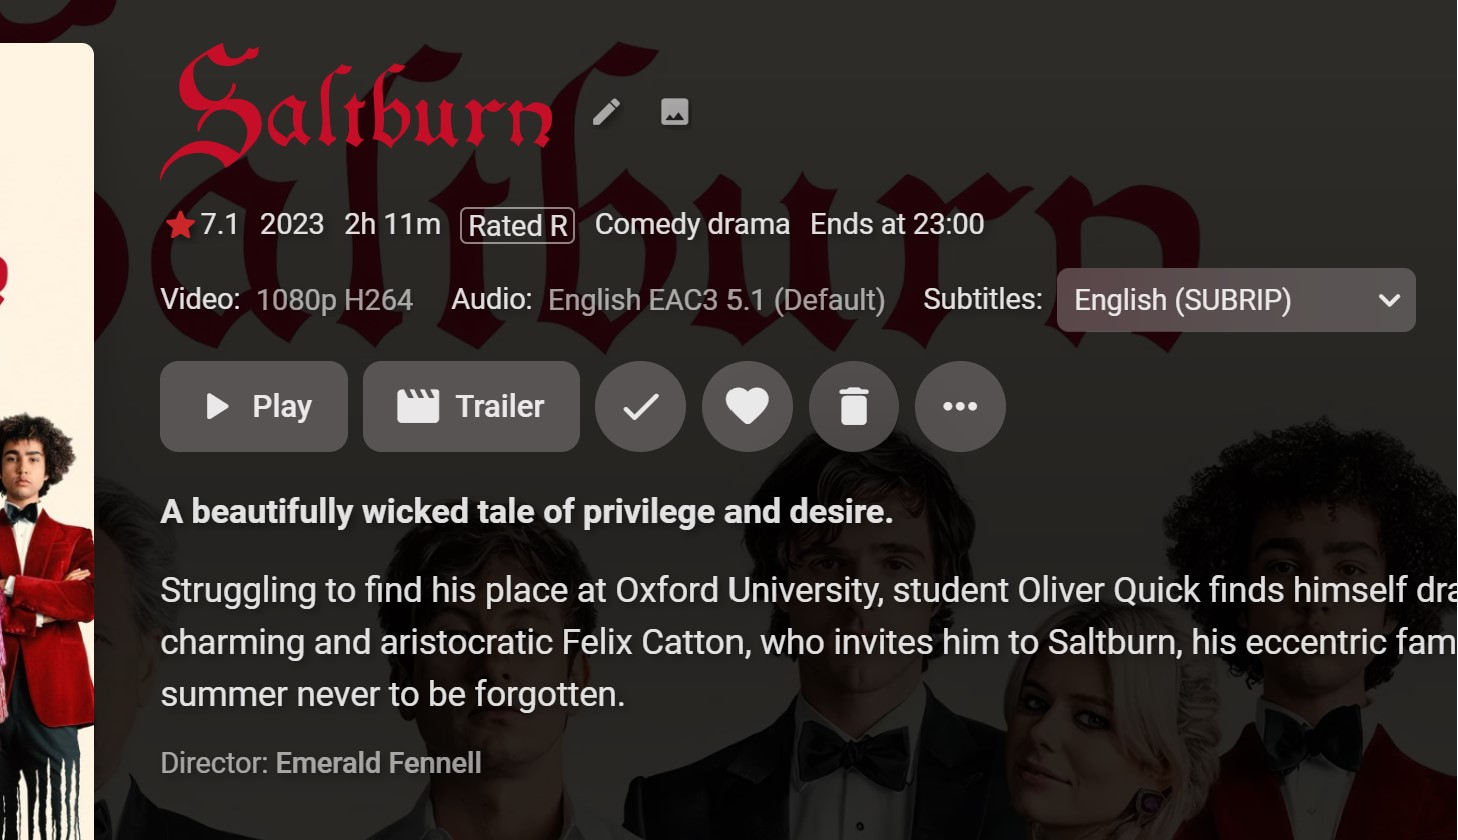The width and height of the screenshot is (1458, 840).
Task: Toggle the heart favorite button
Action: pos(747,406)
